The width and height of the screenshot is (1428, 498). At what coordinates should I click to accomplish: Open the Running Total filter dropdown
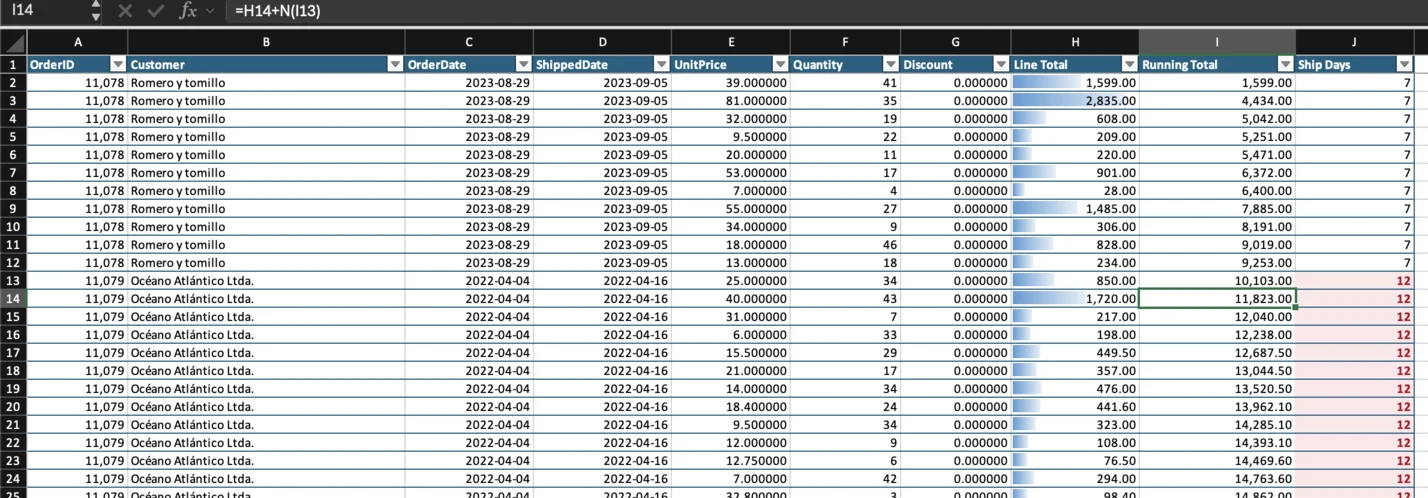point(1285,65)
